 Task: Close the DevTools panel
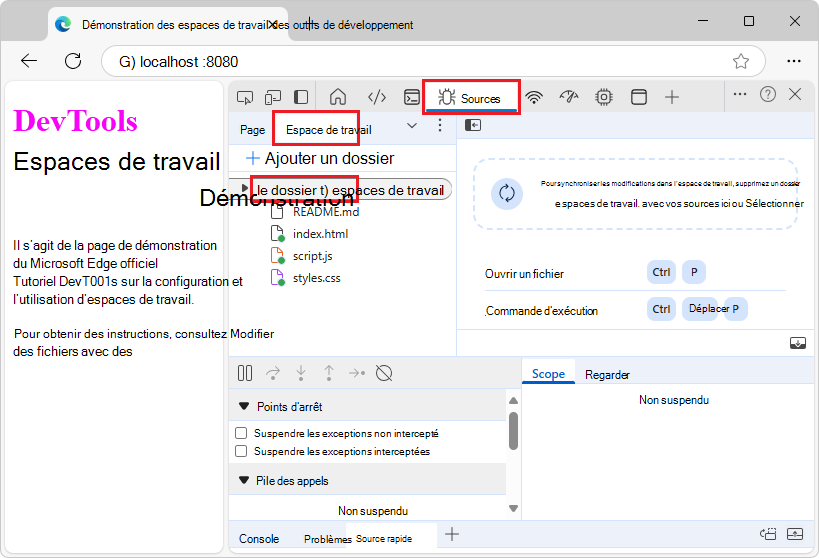(x=795, y=95)
